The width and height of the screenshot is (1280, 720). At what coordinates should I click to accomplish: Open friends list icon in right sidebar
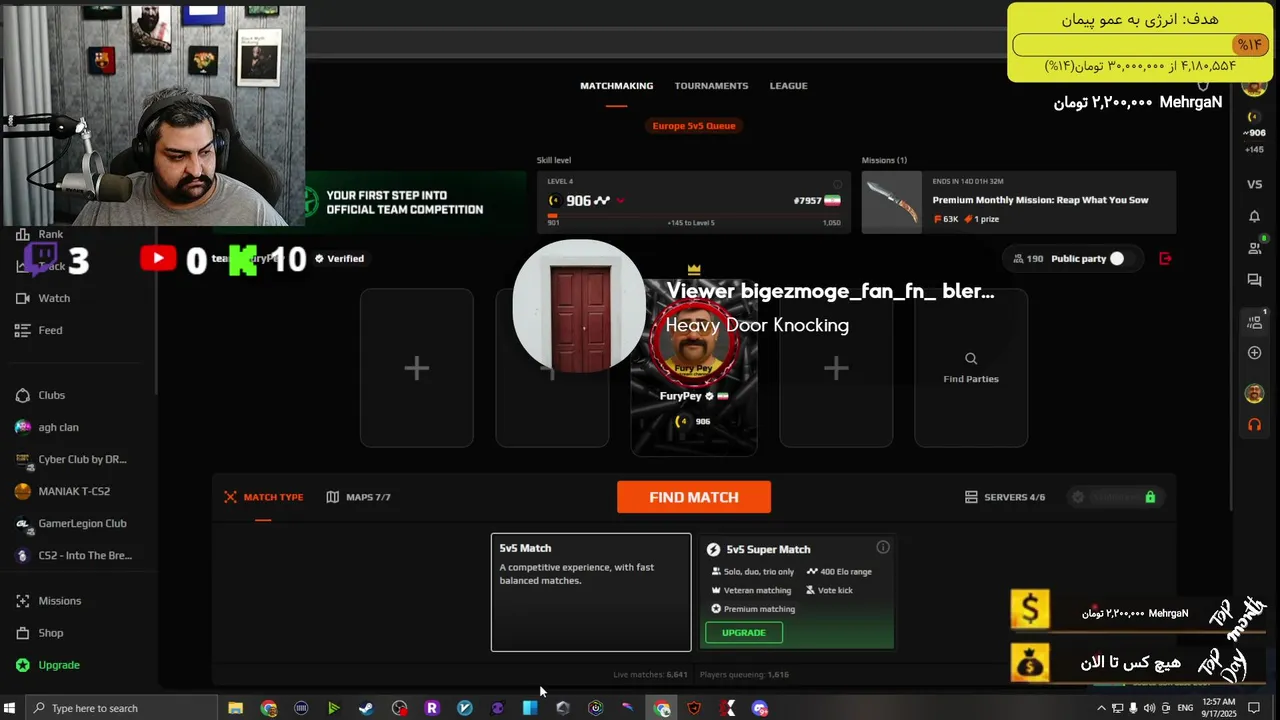(1254, 248)
